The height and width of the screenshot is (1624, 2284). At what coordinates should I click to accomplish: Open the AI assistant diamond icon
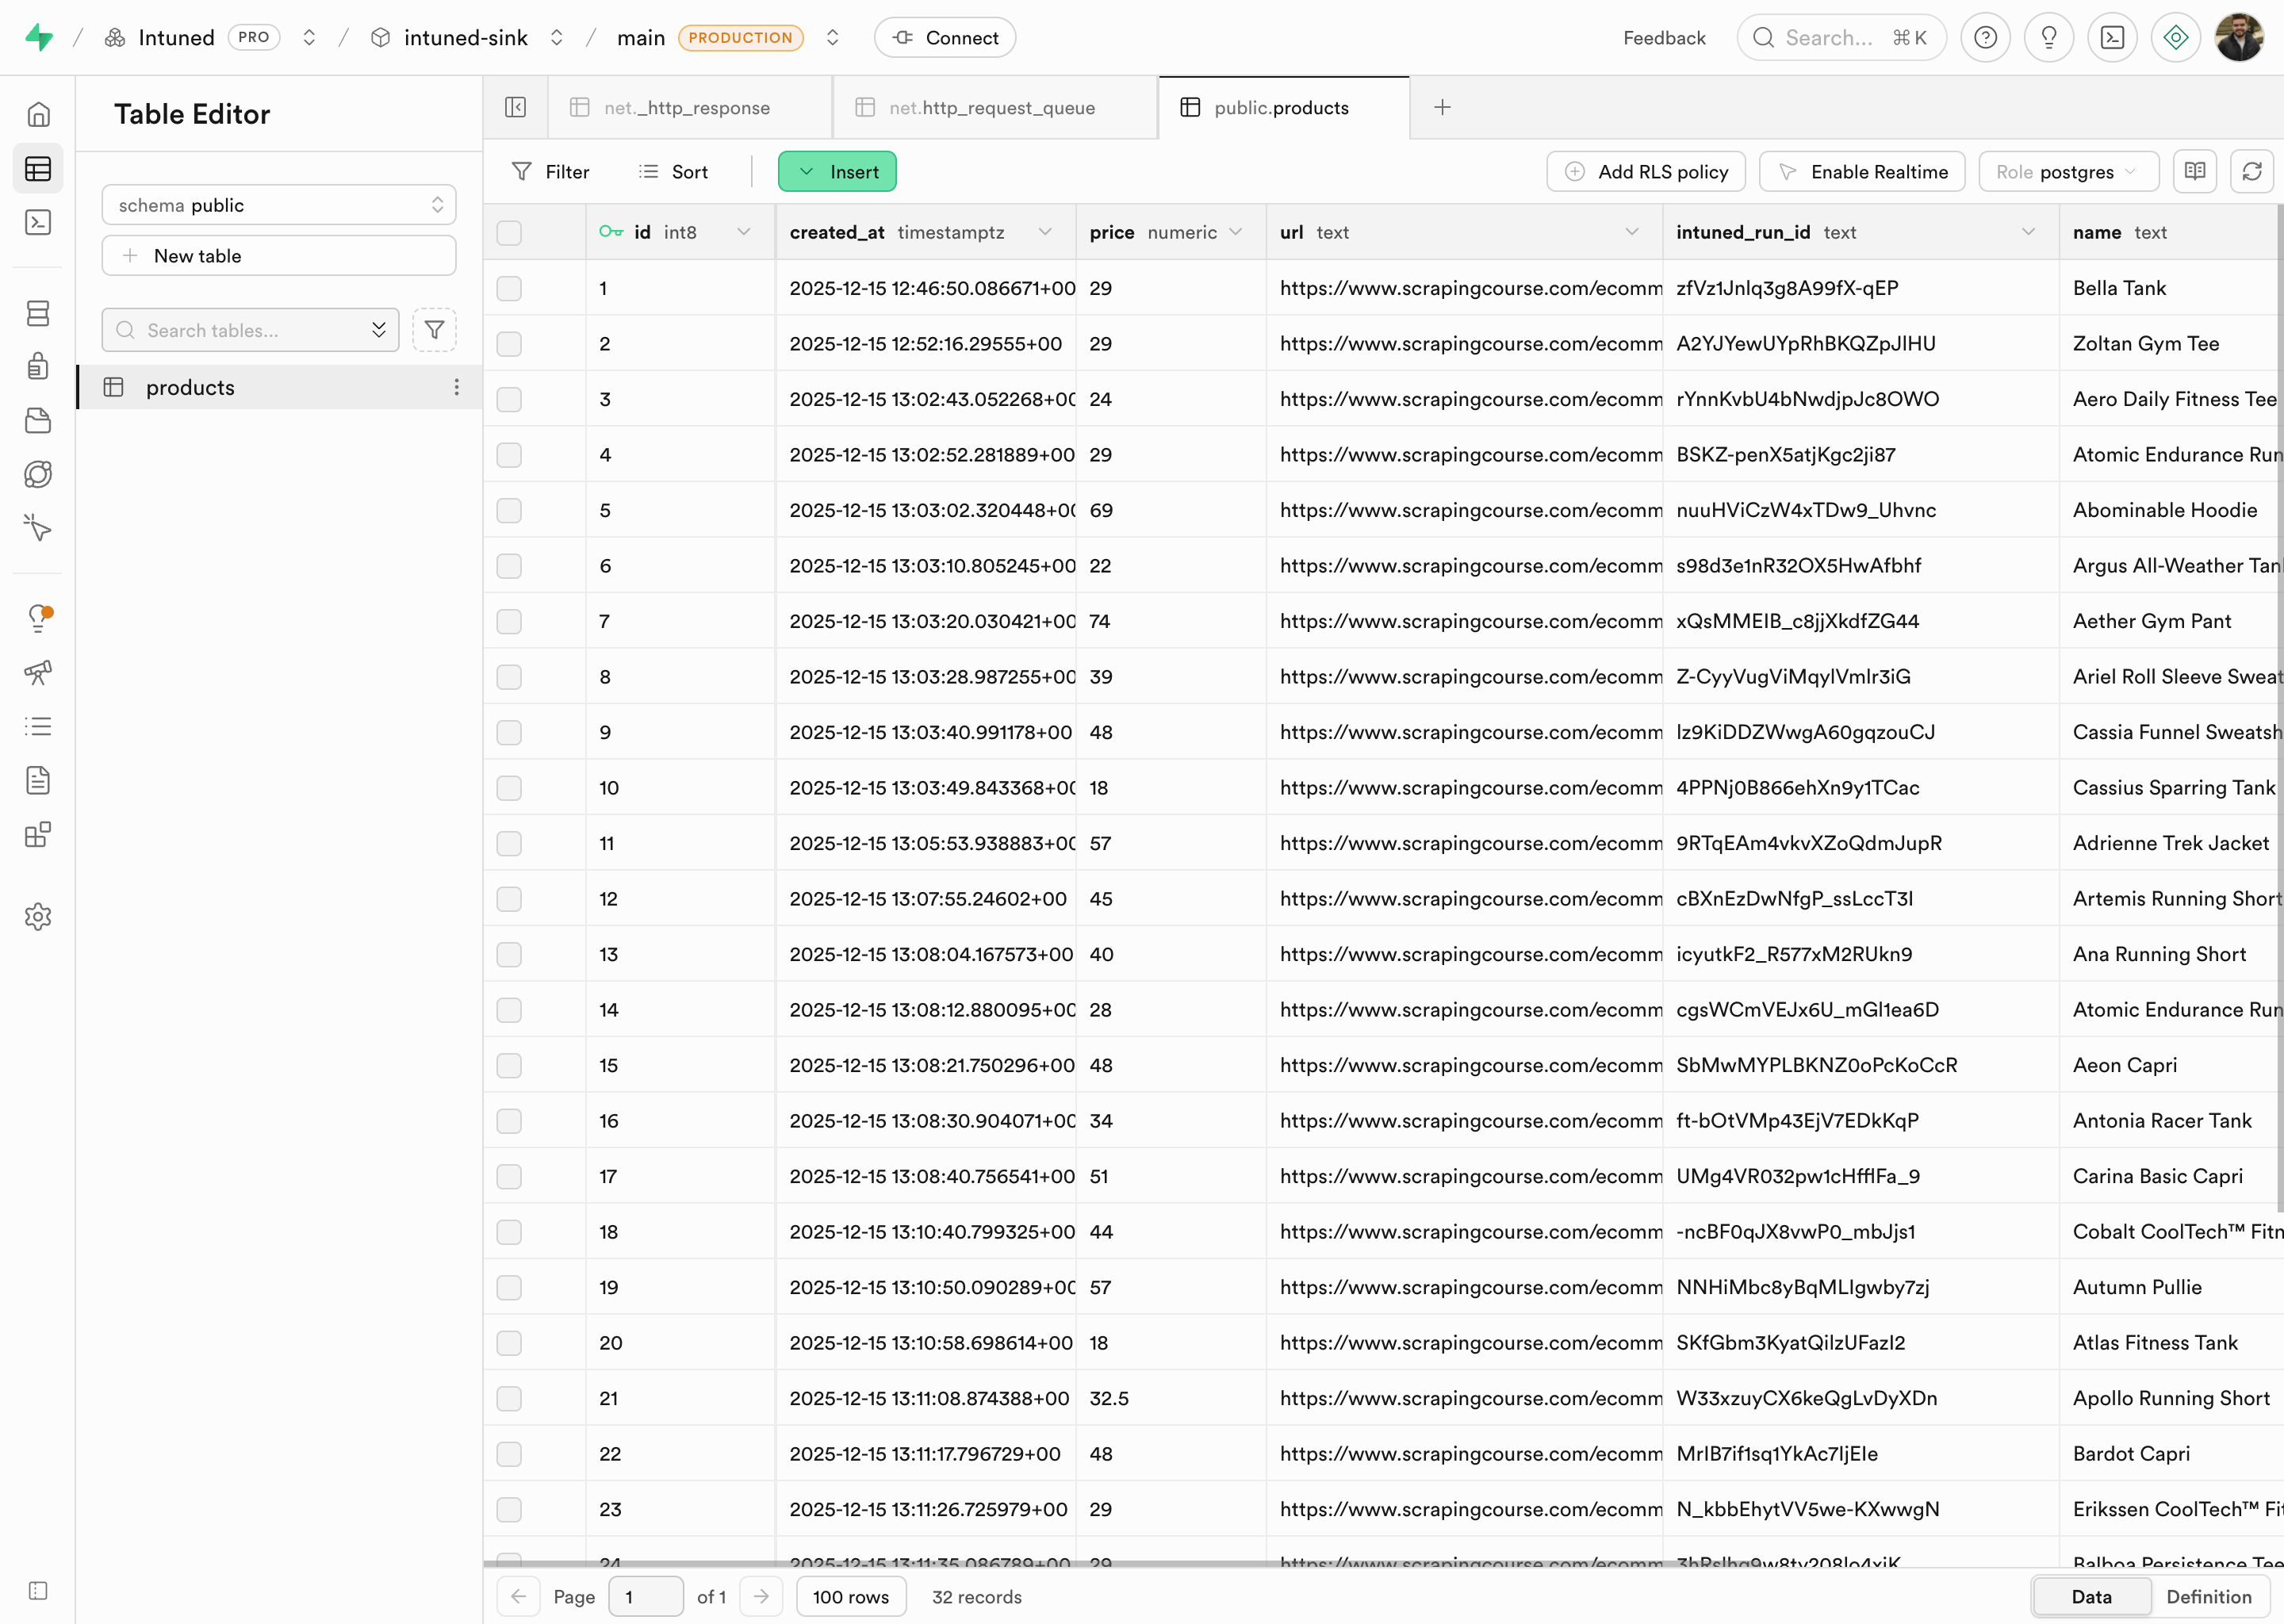pyautogui.click(x=2176, y=38)
